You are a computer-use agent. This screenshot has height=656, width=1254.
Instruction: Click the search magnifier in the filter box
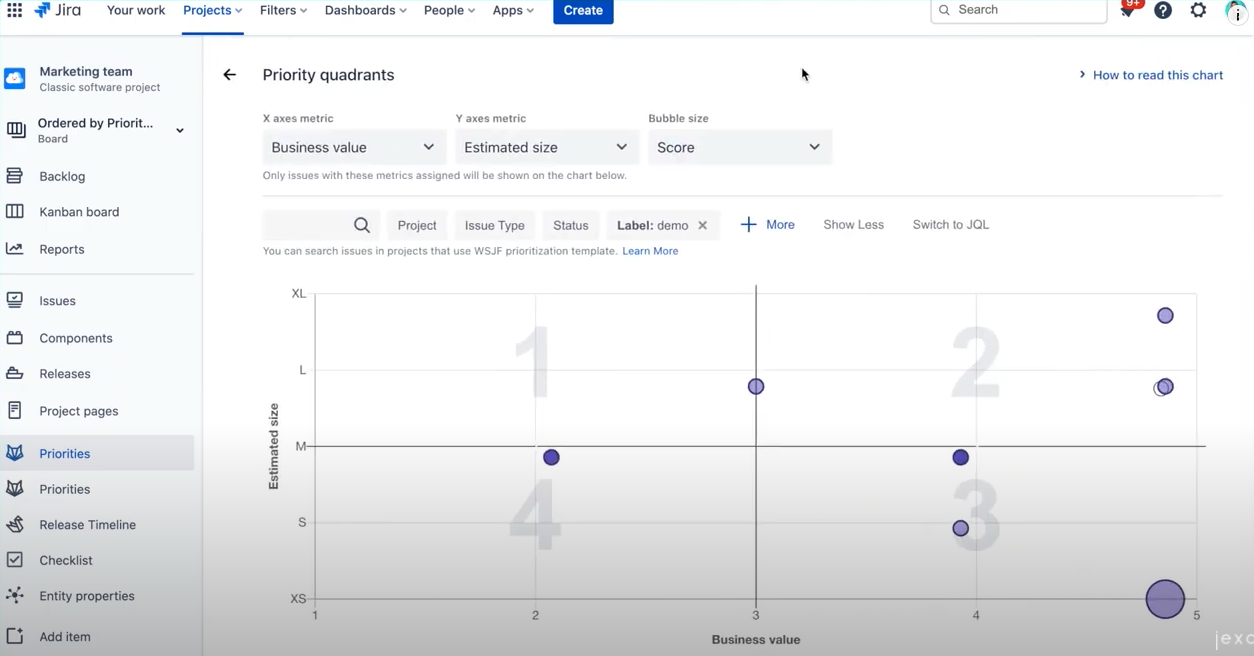pyautogui.click(x=362, y=225)
